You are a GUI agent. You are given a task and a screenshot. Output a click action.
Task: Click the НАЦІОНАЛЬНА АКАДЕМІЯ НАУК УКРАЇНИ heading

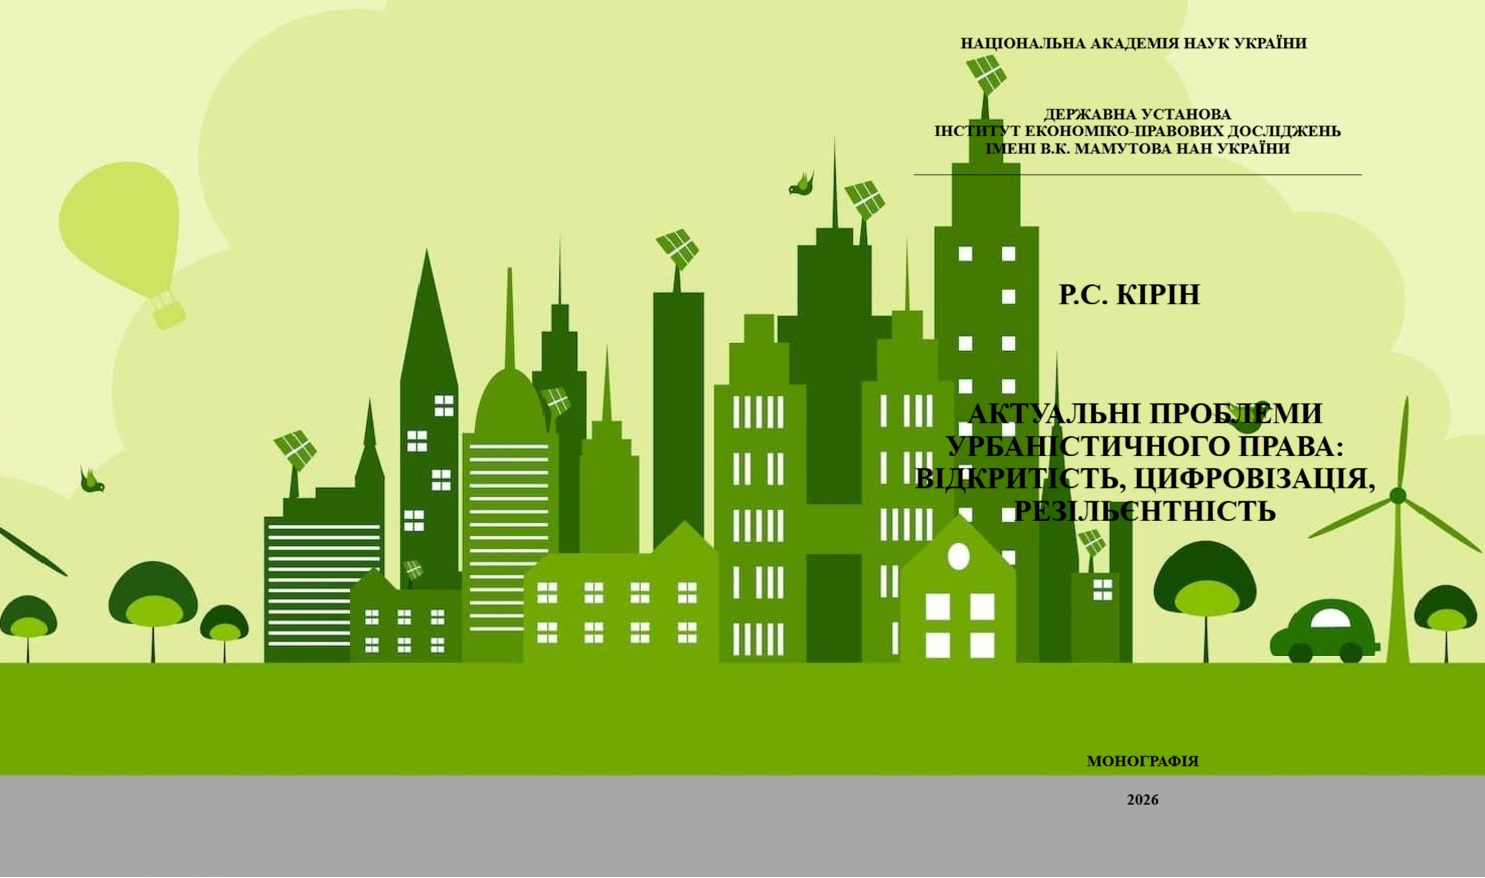[1133, 44]
